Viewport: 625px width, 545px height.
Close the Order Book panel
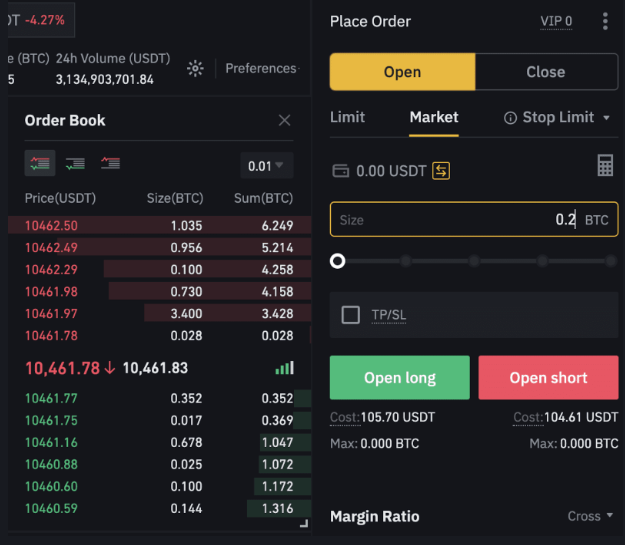[284, 120]
